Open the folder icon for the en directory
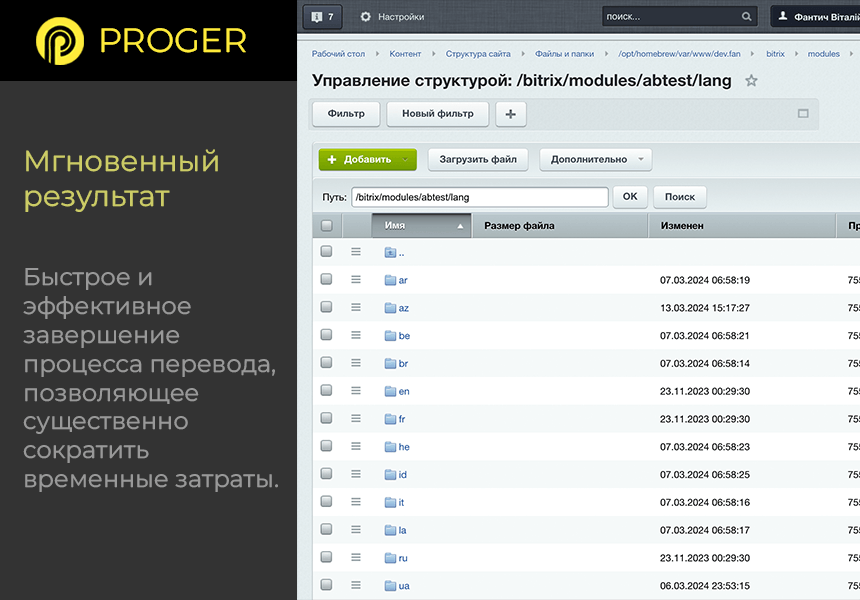 click(x=390, y=391)
